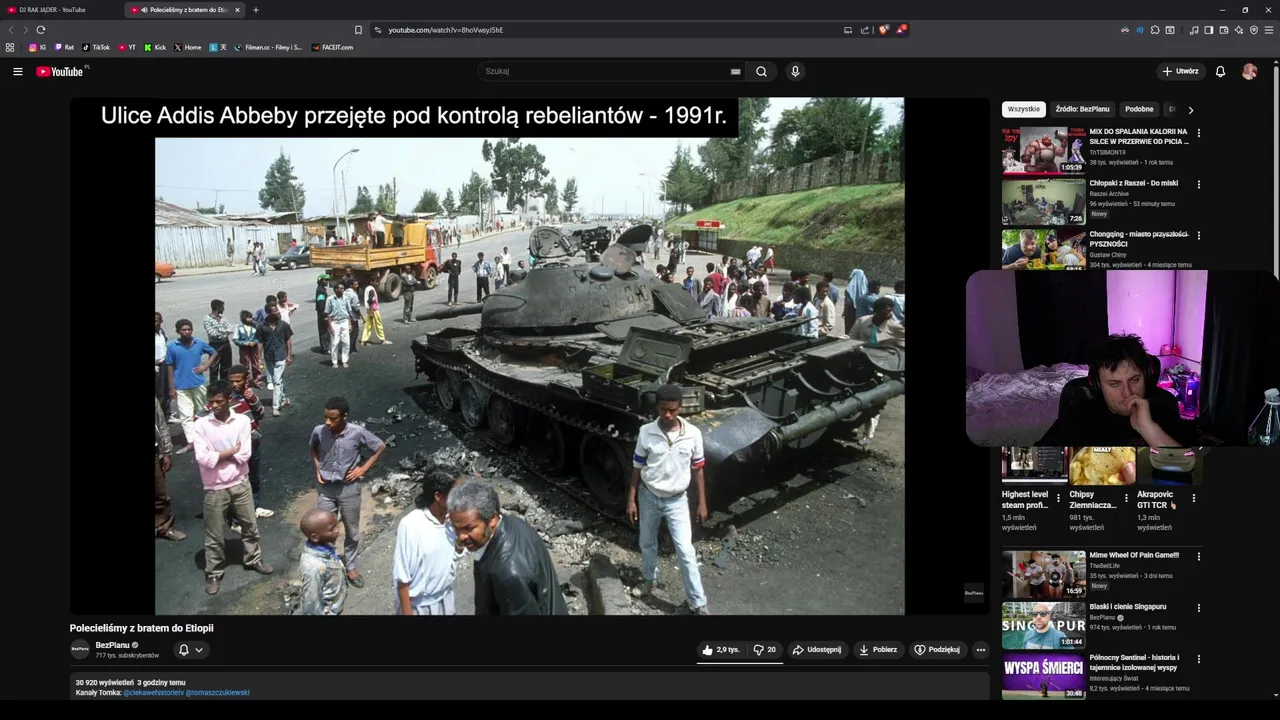Start voice search with the microphone
1280x720 pixels.
[795, 71]
